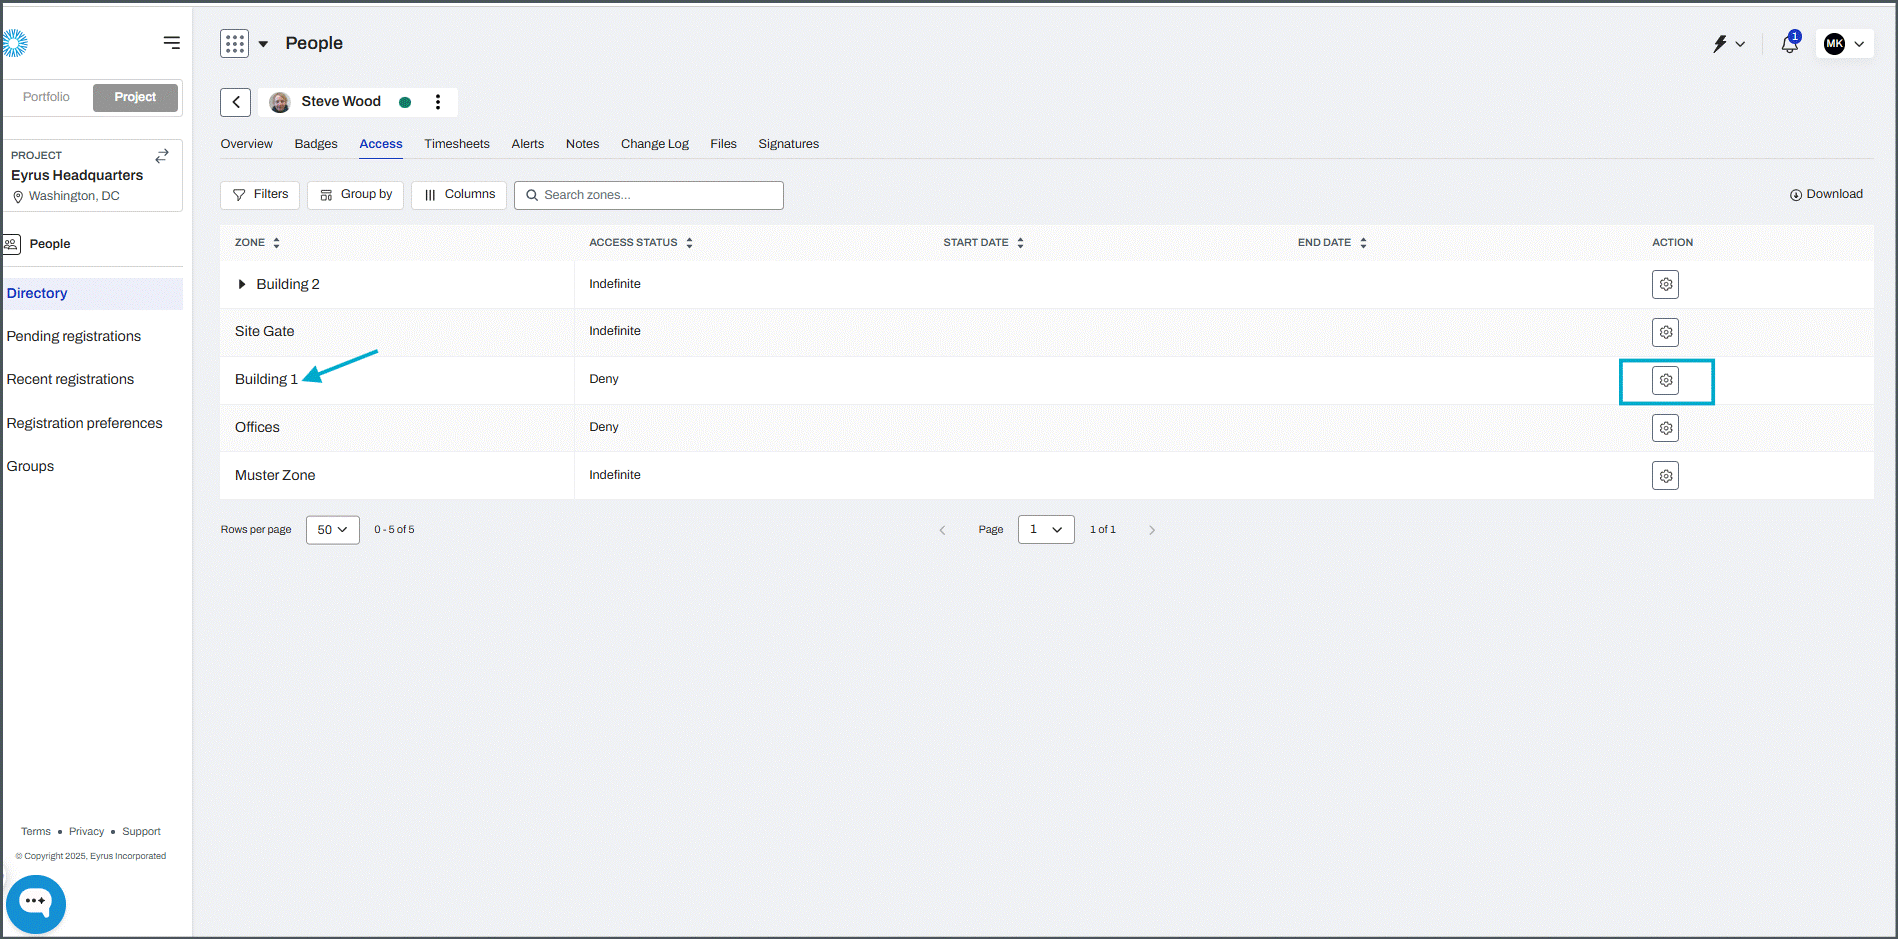This screenshot has height=939, width=1898.
Task: Open the apps grid launcher icon
Action: tap(235, 44)
